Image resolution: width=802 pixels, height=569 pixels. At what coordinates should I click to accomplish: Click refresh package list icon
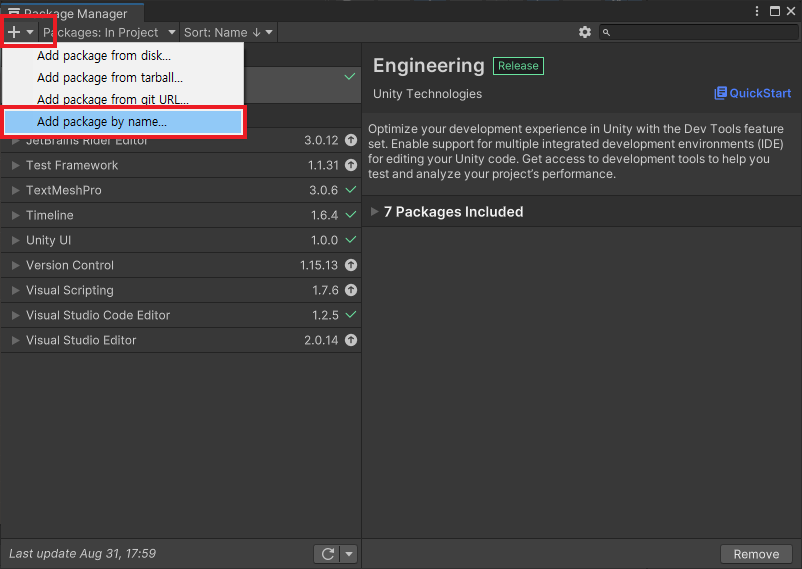pos(328,554)
